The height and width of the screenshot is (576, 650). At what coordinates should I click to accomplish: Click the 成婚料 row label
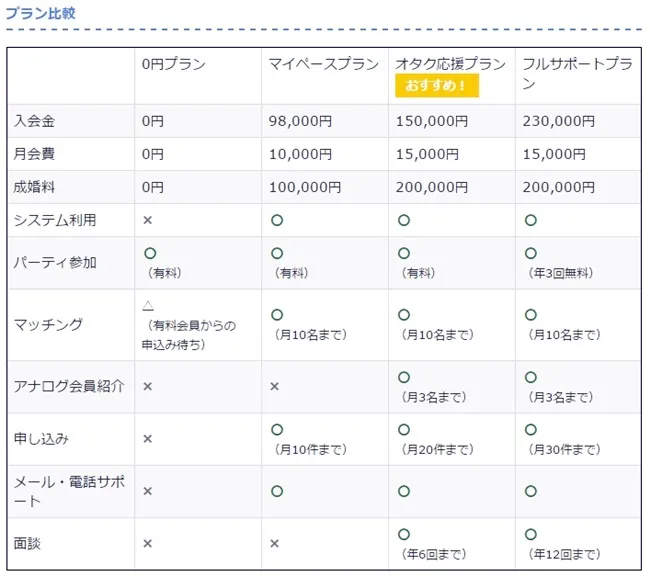34,187
